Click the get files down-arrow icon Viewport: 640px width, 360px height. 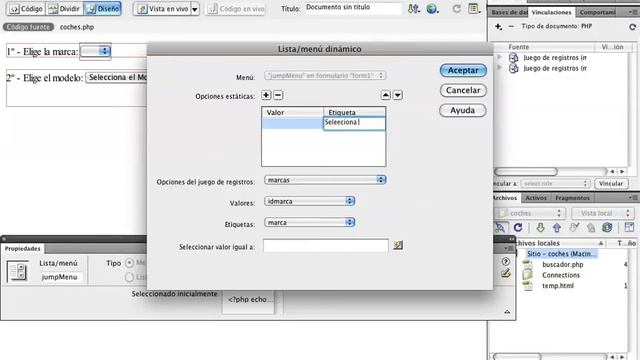540,227
